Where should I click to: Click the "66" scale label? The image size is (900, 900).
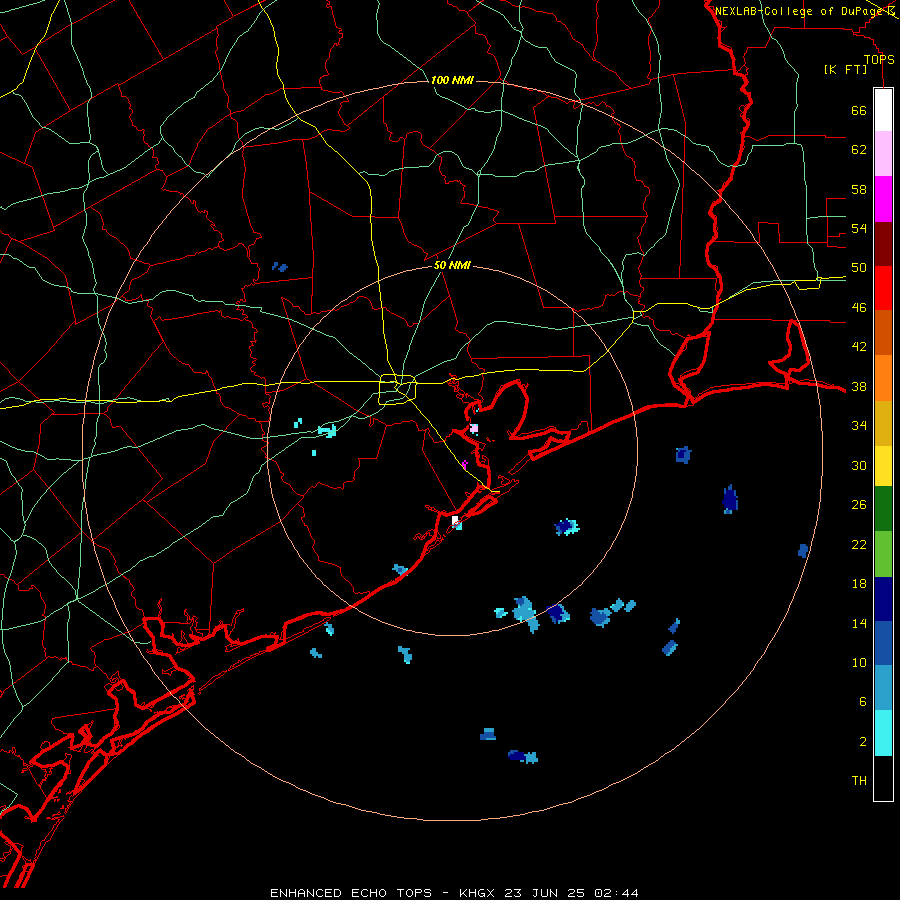tap(859, 110)
